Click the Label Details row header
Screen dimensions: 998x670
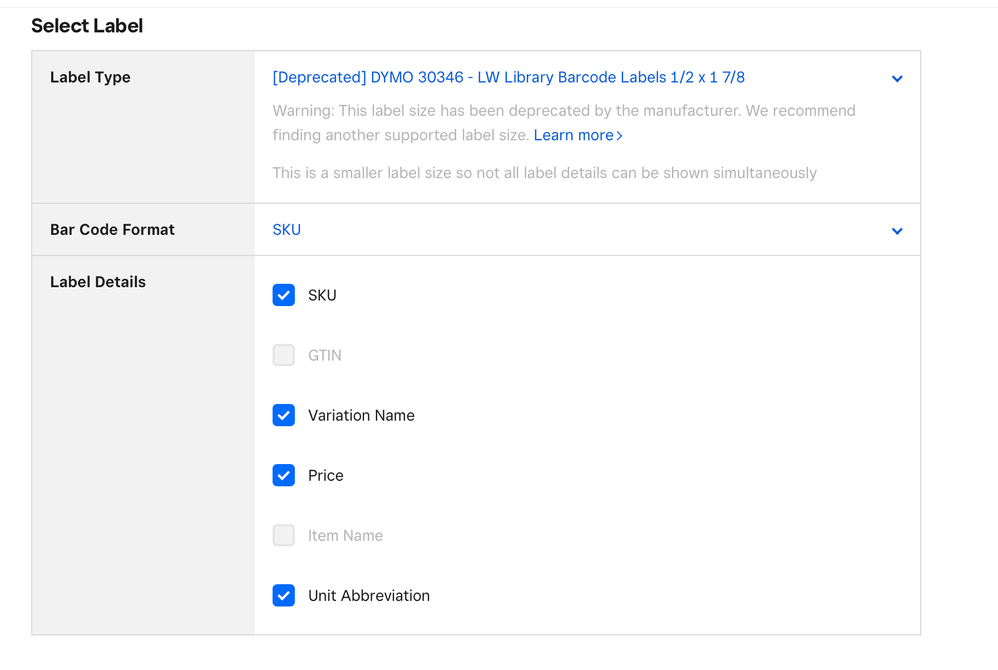98,282
